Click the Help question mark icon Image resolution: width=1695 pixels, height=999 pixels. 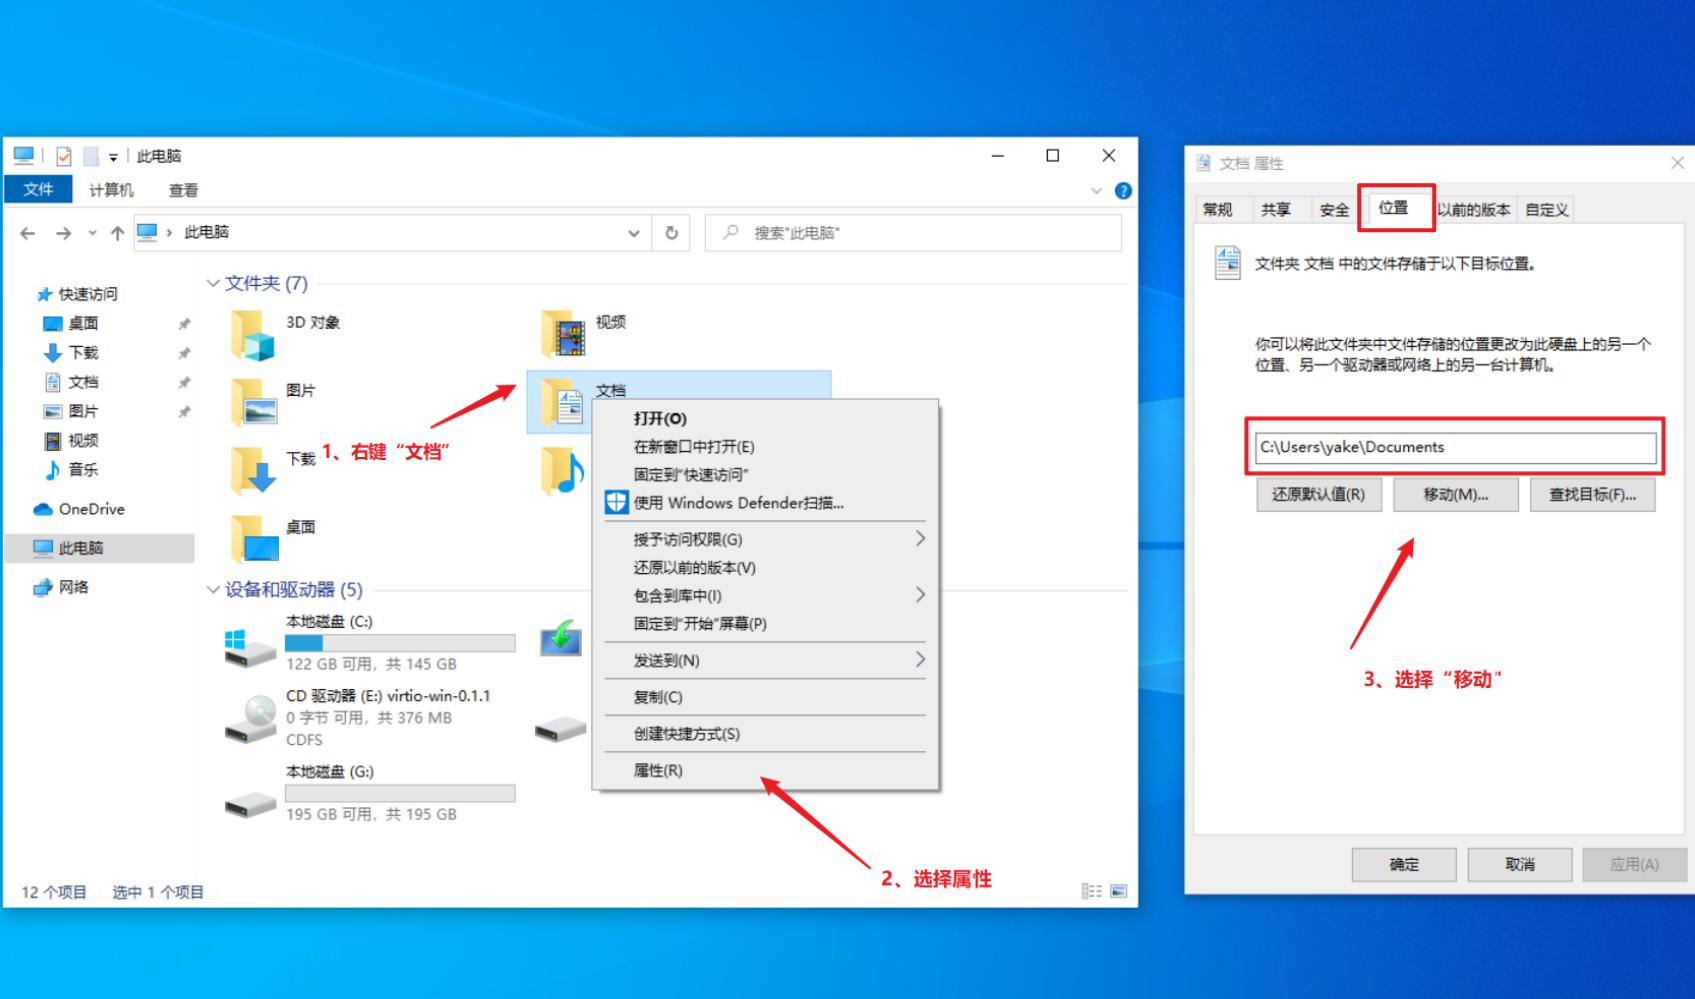[x=1123, y=190]
